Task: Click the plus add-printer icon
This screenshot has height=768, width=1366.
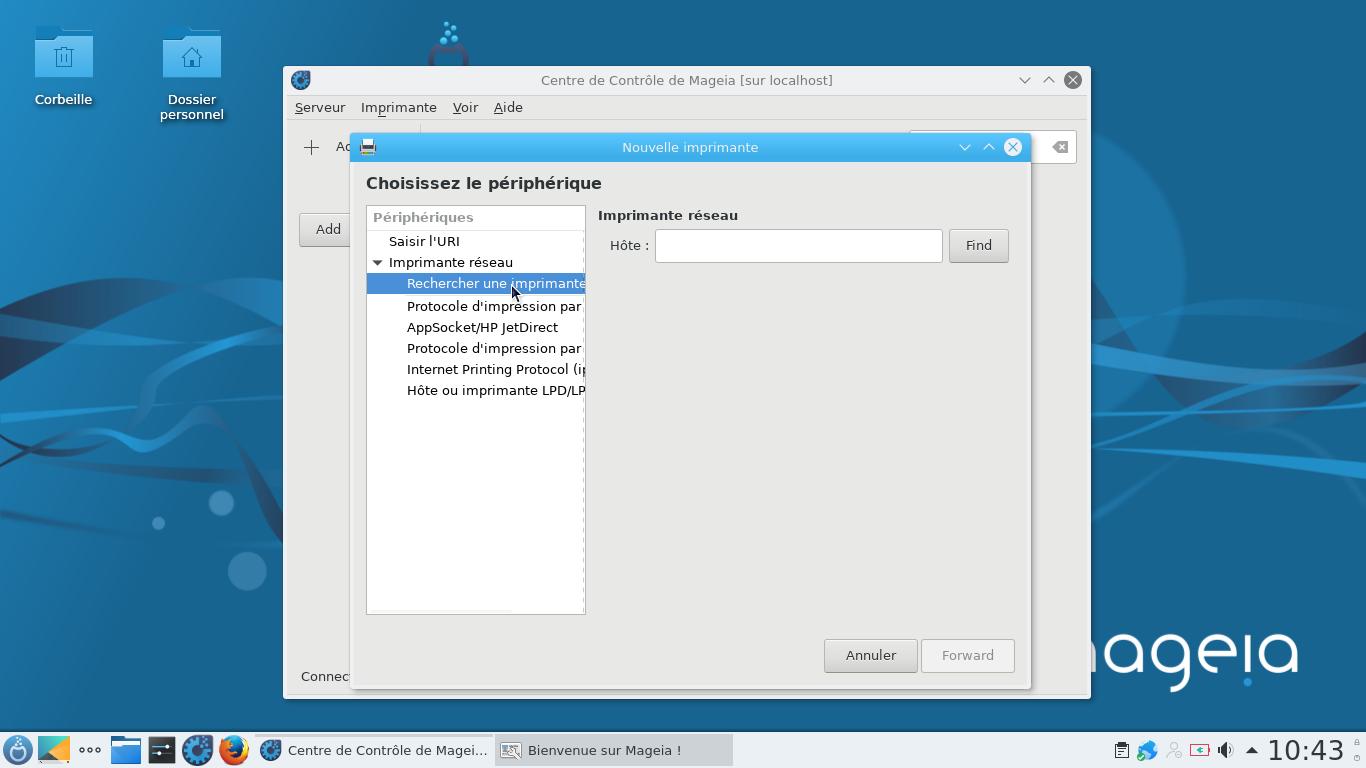Action: click(311, 147)
